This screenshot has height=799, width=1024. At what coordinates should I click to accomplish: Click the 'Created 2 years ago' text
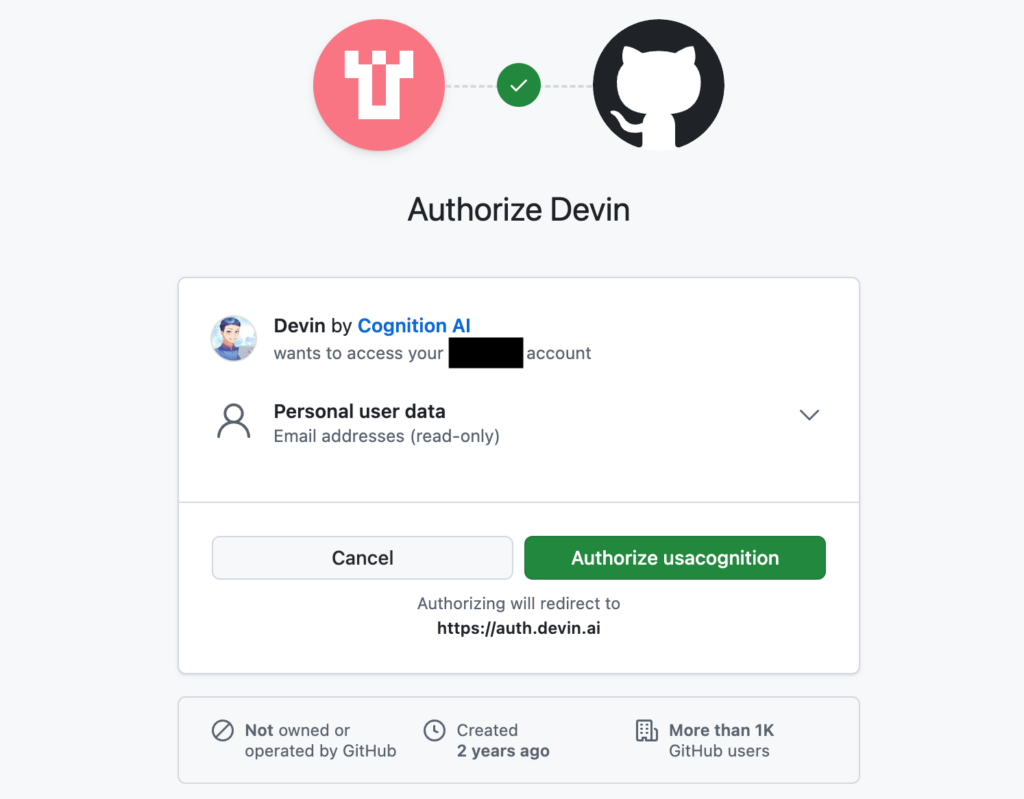coord(502,740)
